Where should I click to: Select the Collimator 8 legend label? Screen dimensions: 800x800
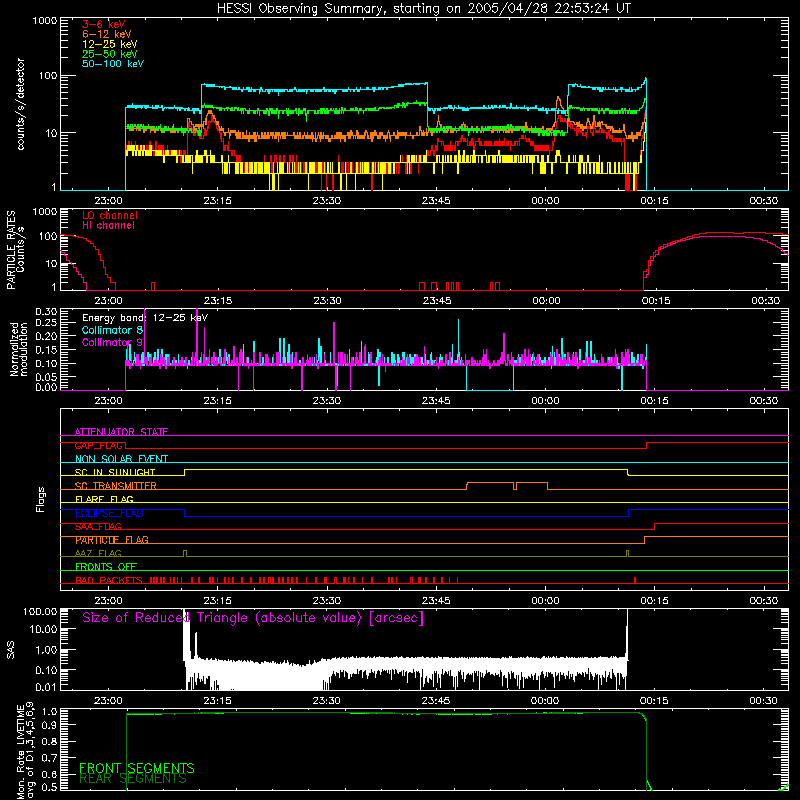[112, 330]
